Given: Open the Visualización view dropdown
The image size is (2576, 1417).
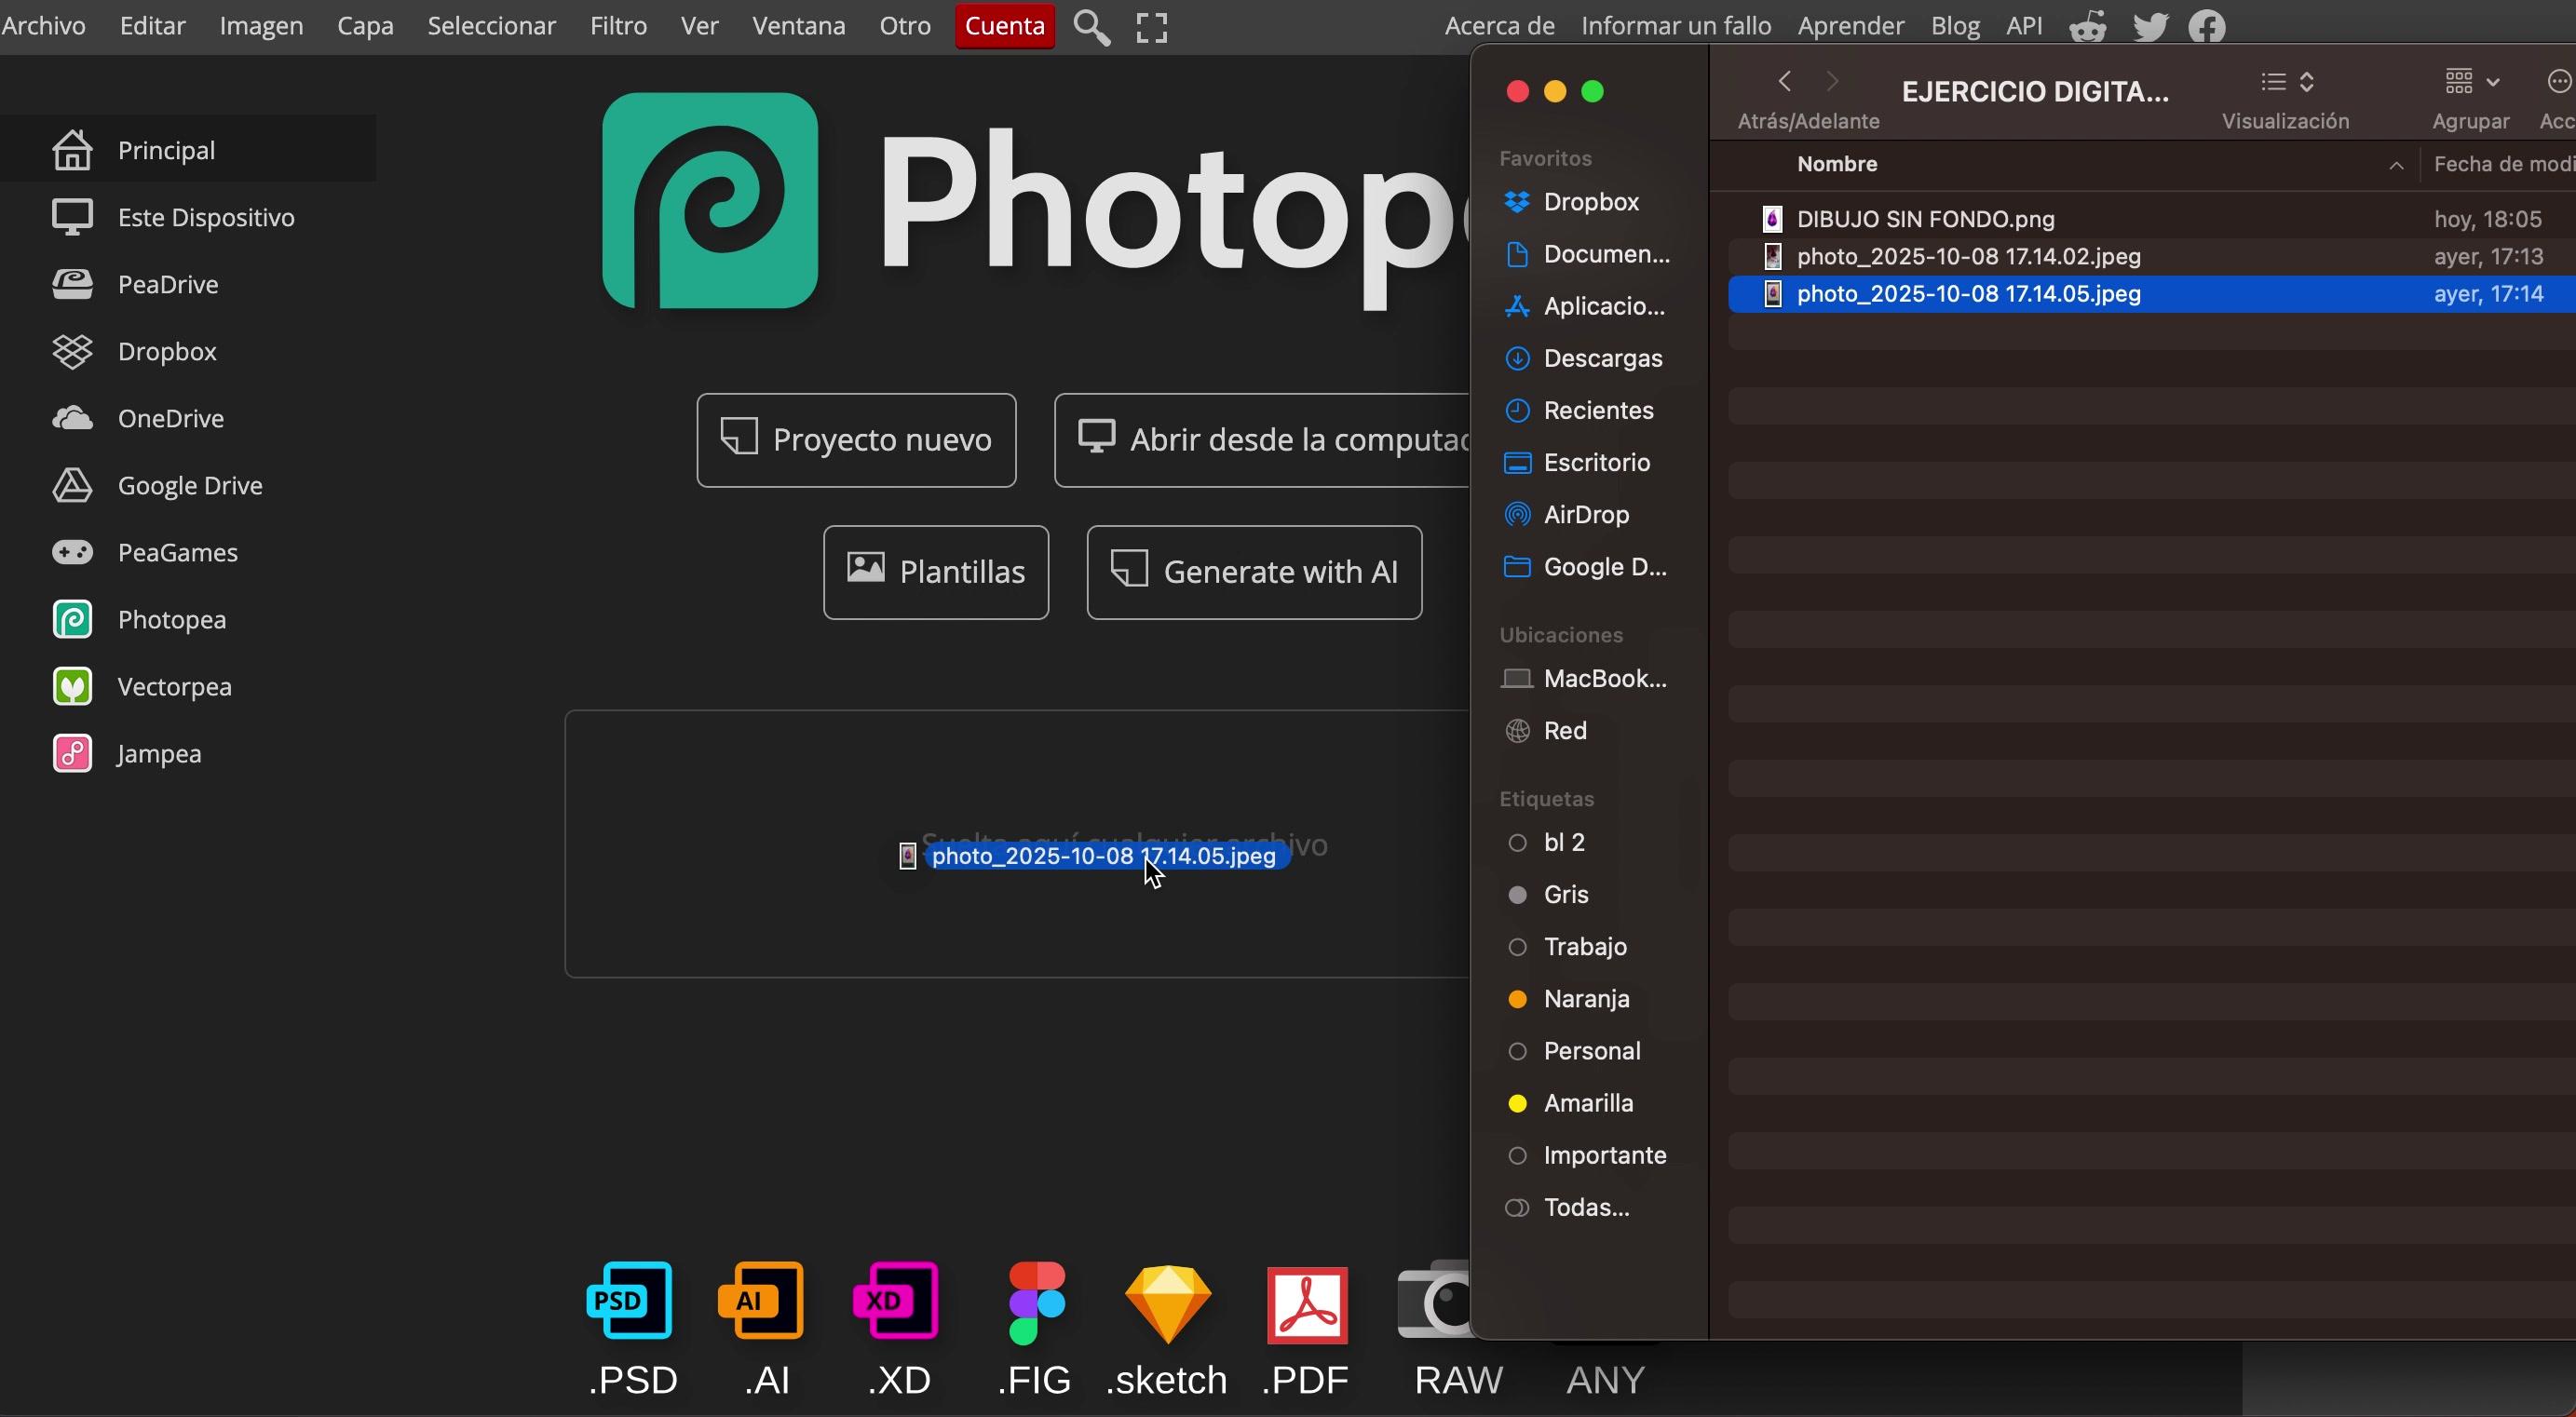Looking at the screenshot, I should pyautogui.click(x=2288, y=82).
